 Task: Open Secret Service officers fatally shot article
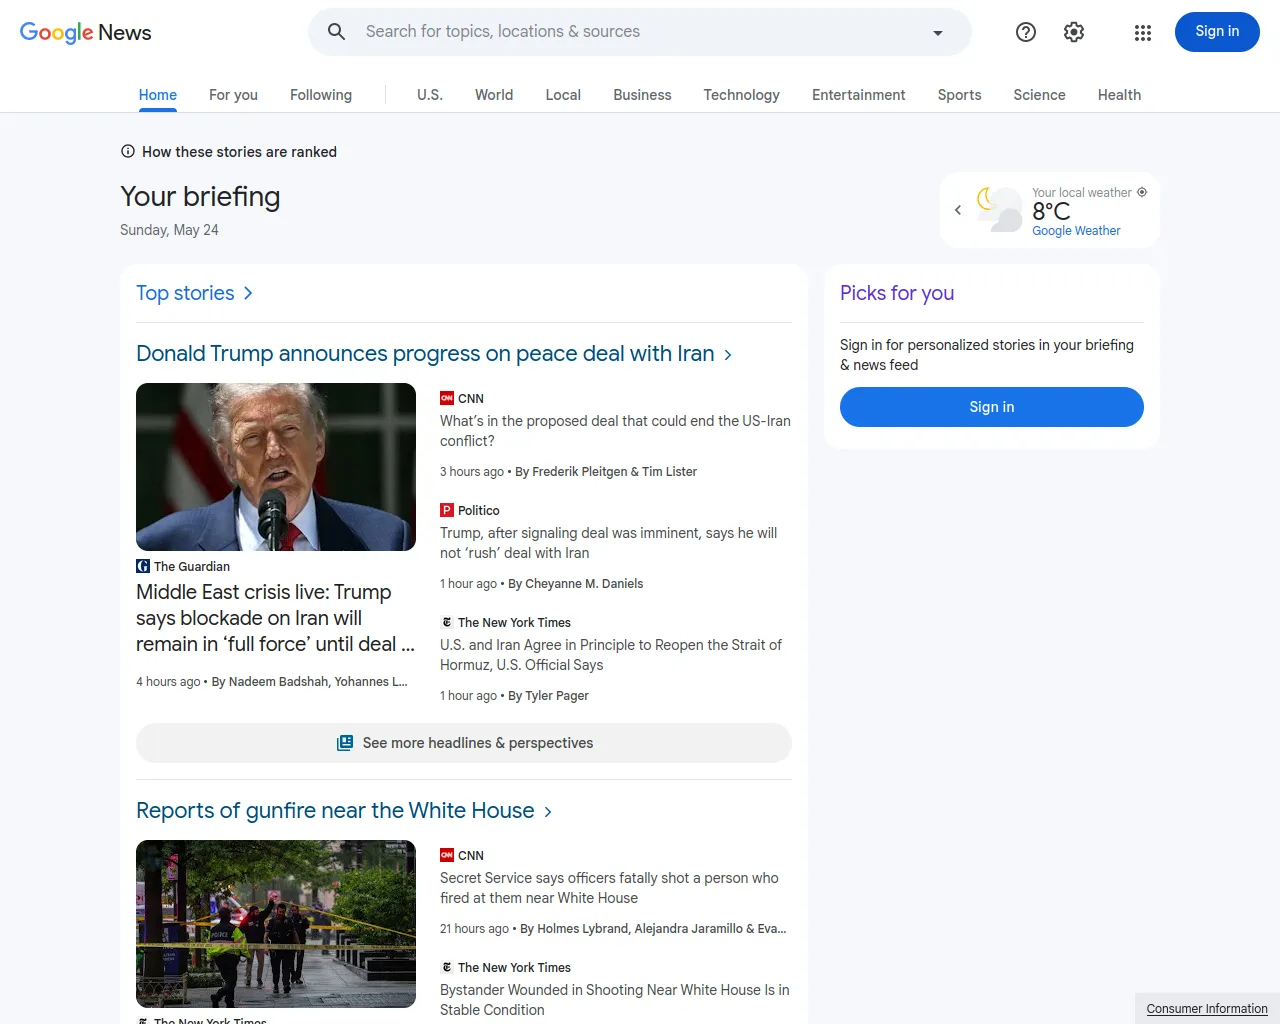(609, 888)
